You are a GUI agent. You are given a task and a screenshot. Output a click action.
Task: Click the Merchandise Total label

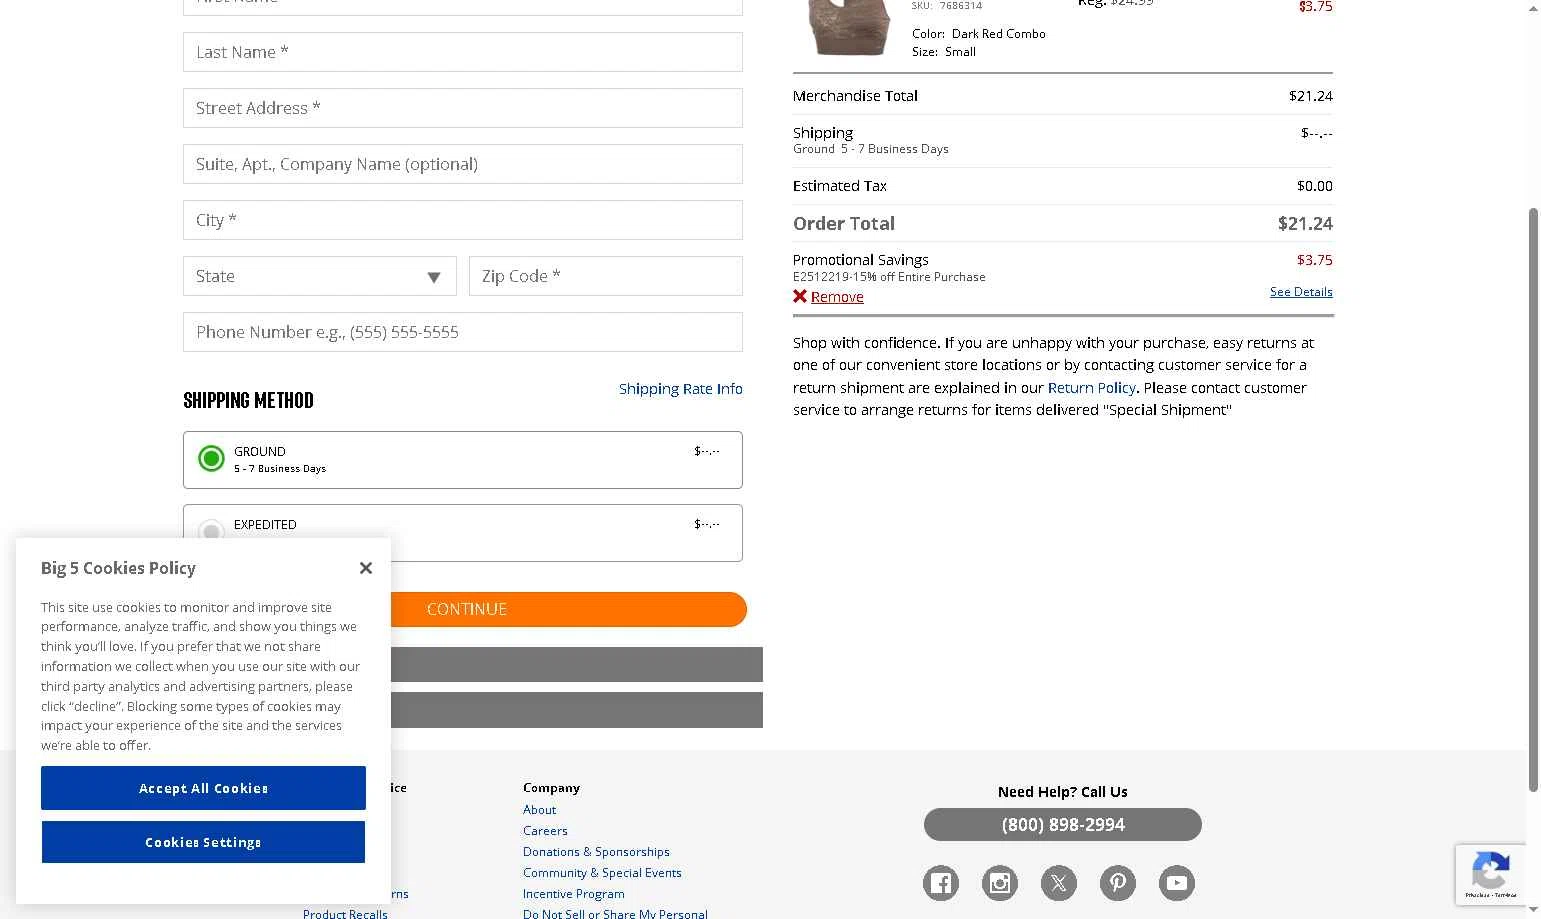click(x=855, y=96)
